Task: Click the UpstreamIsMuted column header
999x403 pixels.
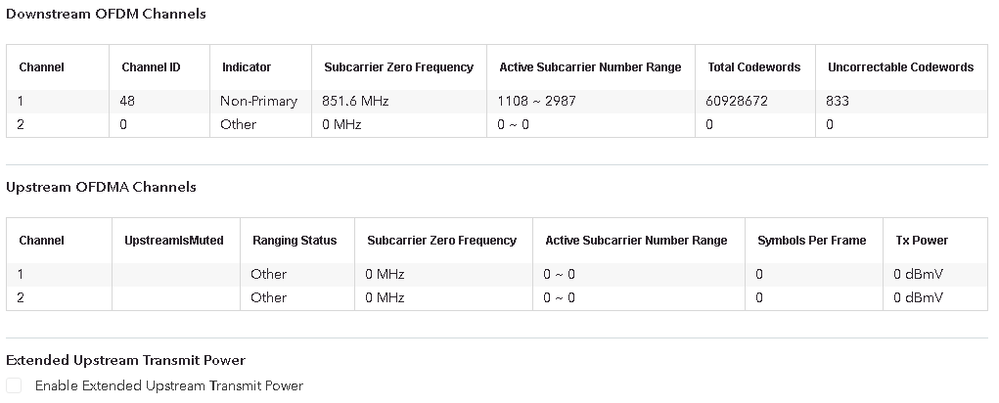Action: pos(173,240)
